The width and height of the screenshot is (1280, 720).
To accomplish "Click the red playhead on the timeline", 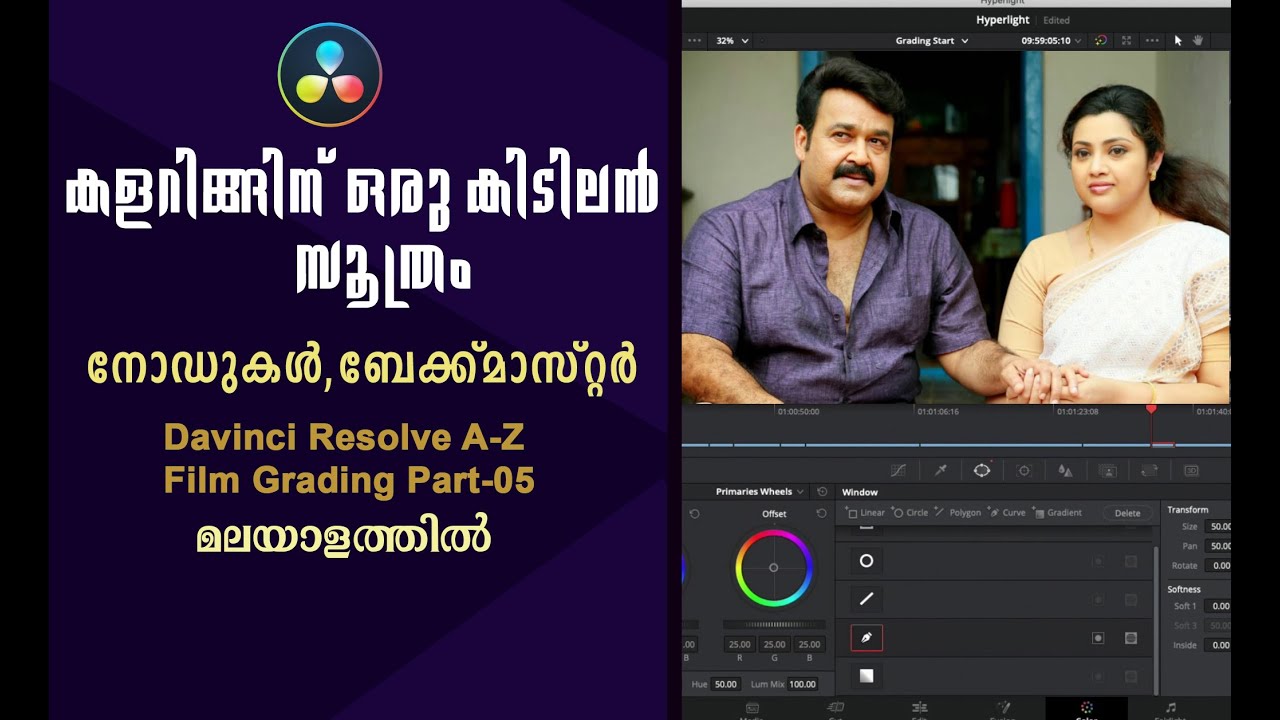I will 1151,409.
